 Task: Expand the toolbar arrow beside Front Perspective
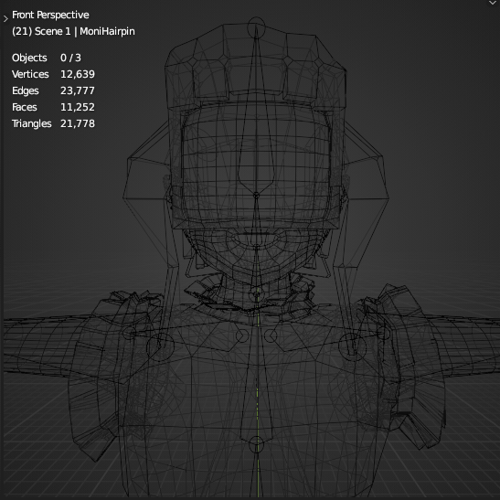tap(5, 19)
